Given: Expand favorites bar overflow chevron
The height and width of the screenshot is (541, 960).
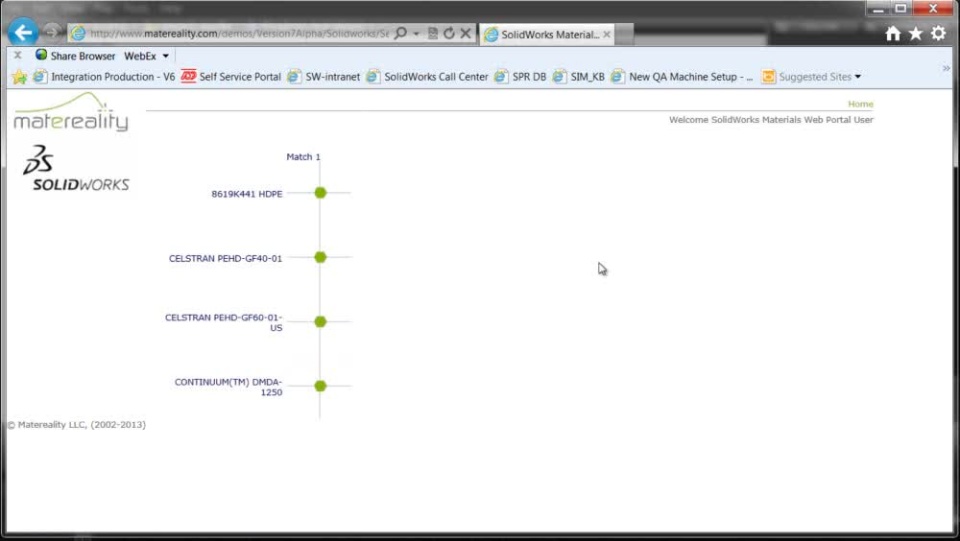Looking at the screenshot, I should (x=946, y=69).
